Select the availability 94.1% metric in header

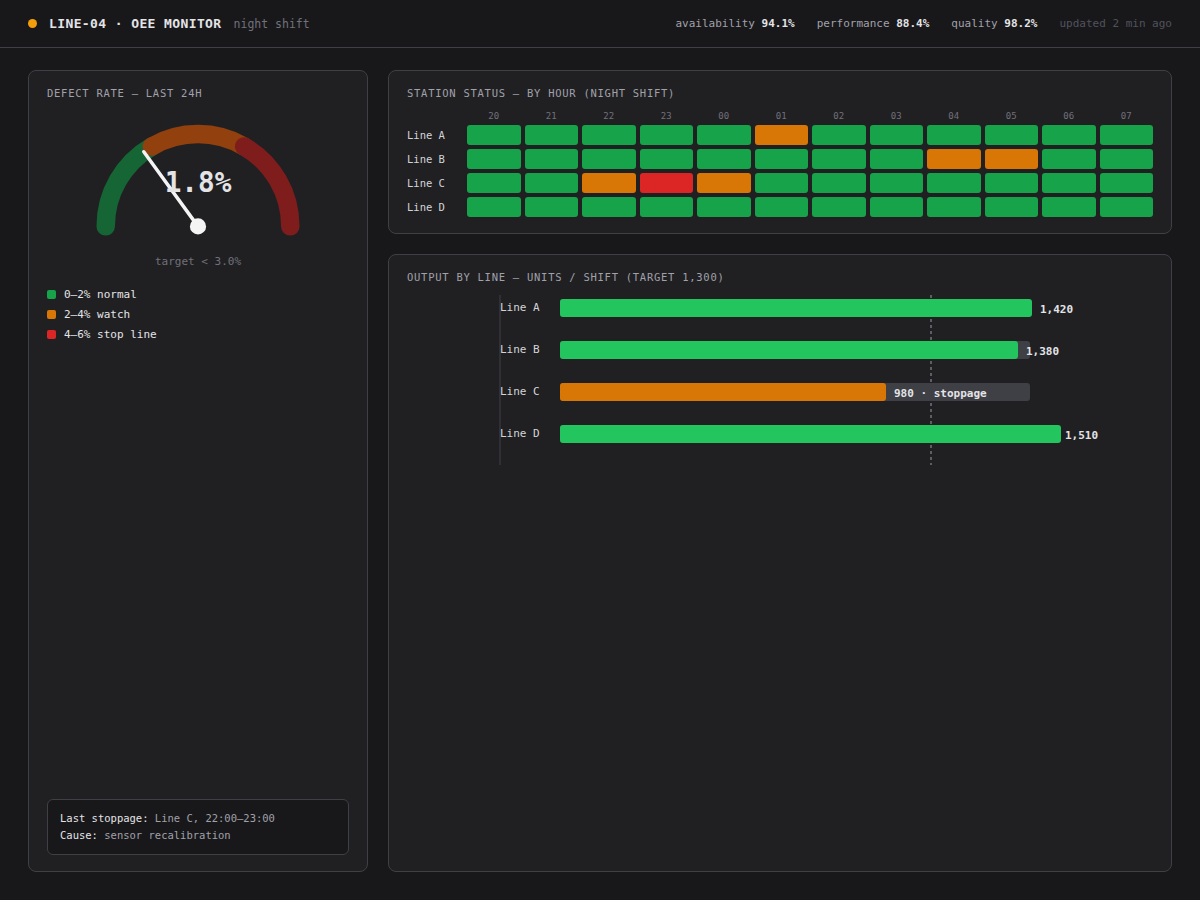click(735, 23)
